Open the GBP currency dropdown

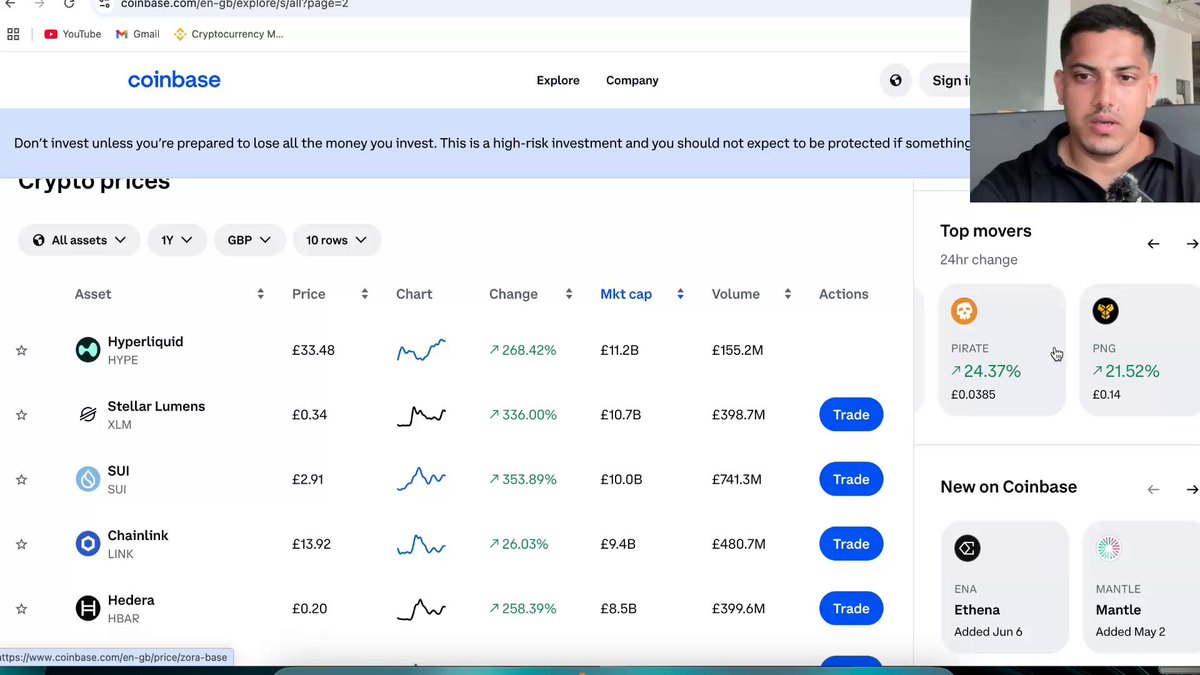pos(249,240)
